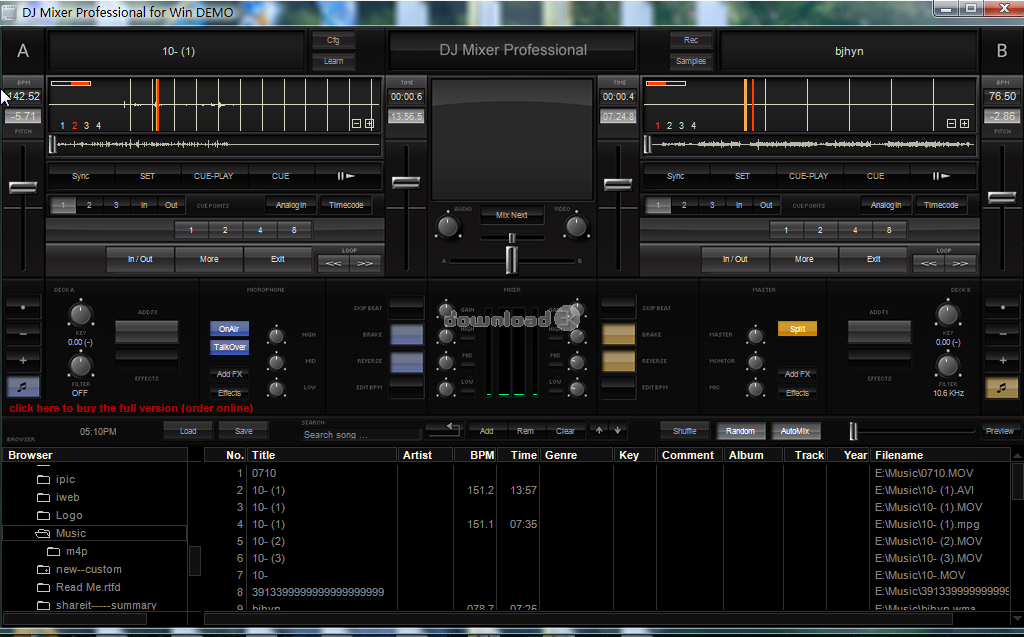Click the return arrow next to search box
Screen dimensions: 1024x637
445,429
